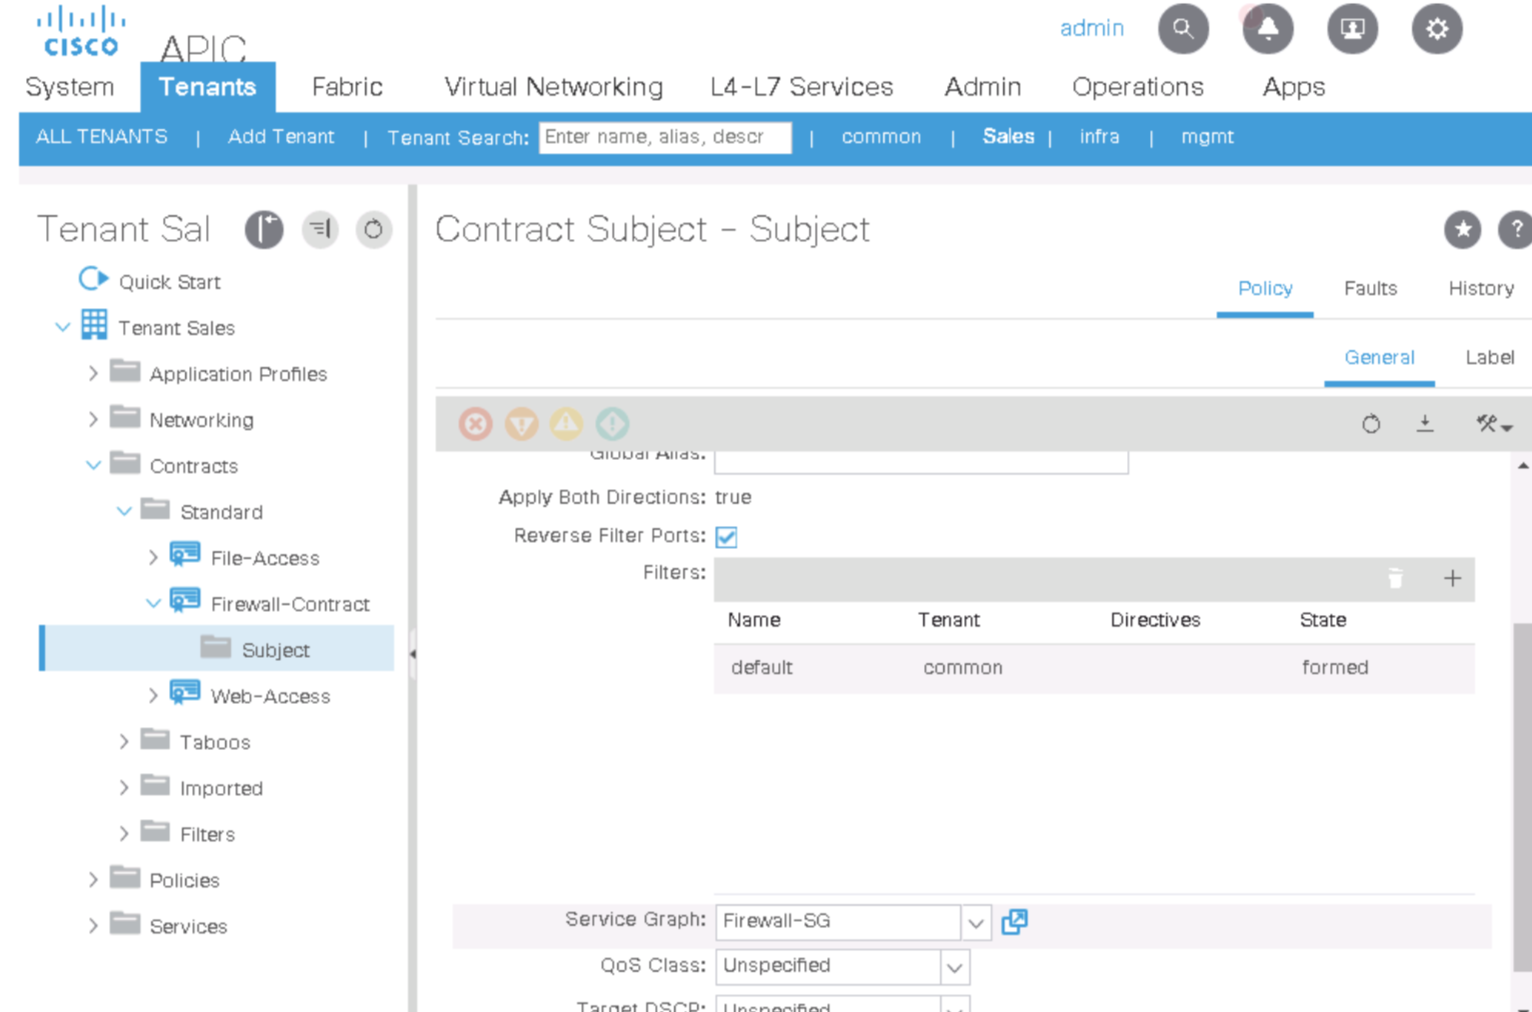Open the Service Graph dropdown
This screenshot has width=1532, height=1012.
tap(975, 922)
